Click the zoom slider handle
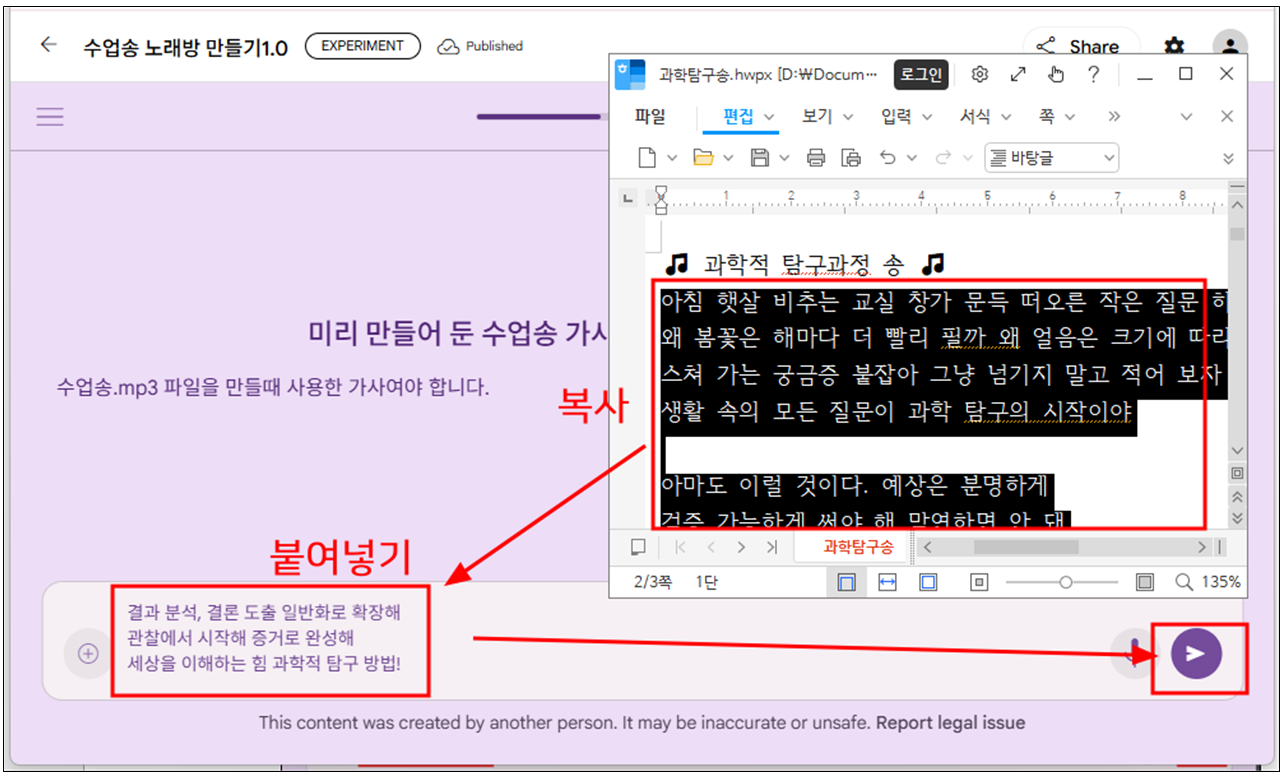Image resolution: width=1283 pixels, height=777 pixels. pos(1066,582)
